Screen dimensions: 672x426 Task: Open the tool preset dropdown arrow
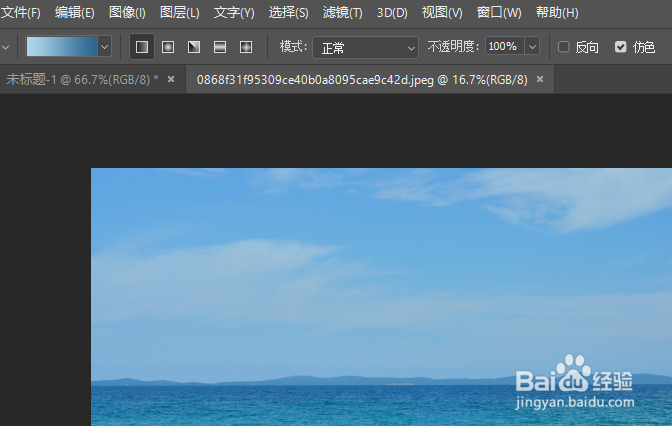pyautogui.click(x=6, y=47)
